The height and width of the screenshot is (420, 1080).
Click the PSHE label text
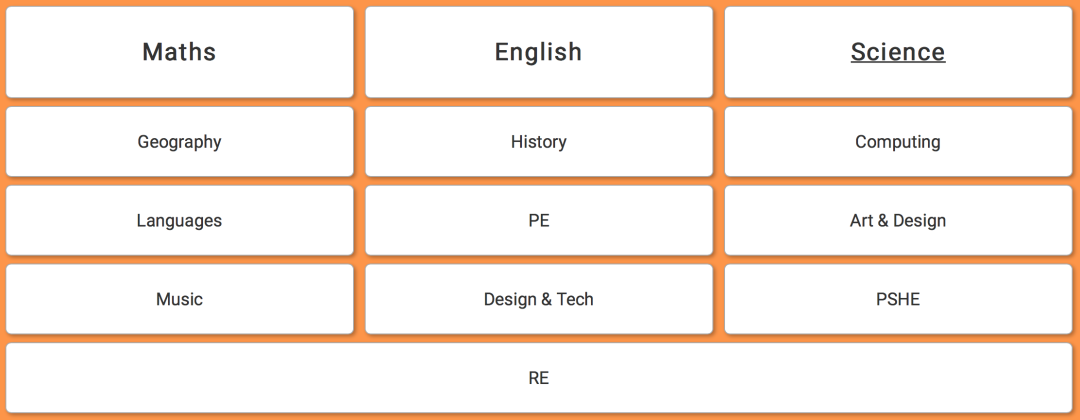tap(897, 299)
